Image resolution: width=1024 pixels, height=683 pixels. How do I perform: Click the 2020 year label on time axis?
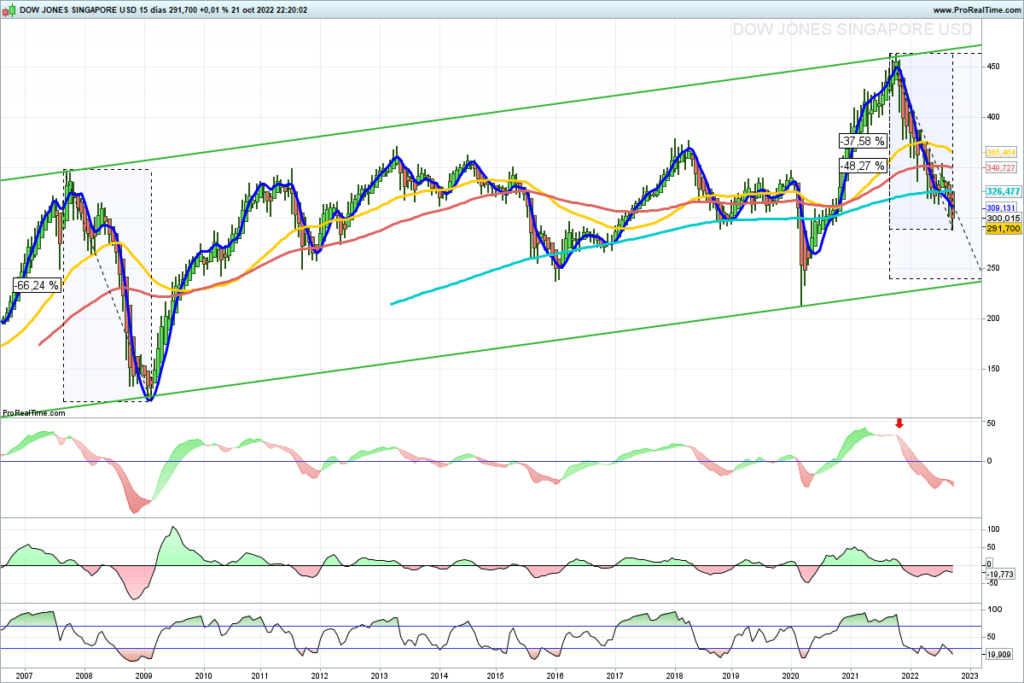click(791, 676)
